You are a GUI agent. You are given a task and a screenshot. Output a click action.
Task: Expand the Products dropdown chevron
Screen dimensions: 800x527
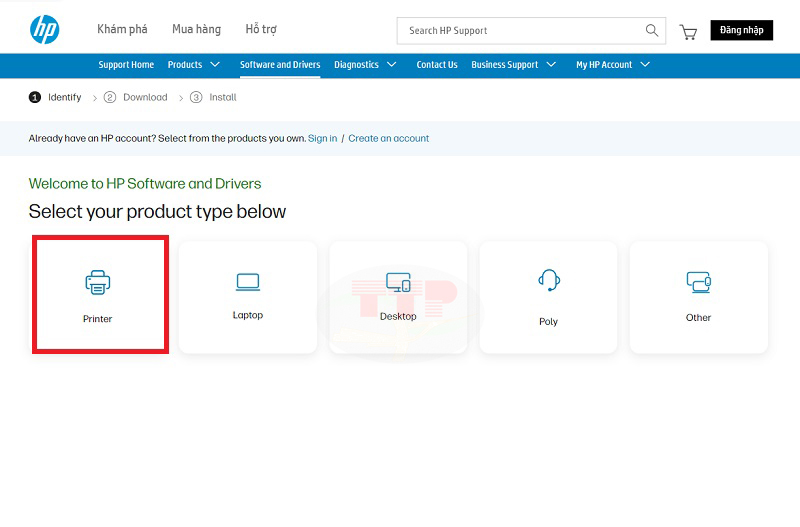pyautogui.click(x=215, y=64)
